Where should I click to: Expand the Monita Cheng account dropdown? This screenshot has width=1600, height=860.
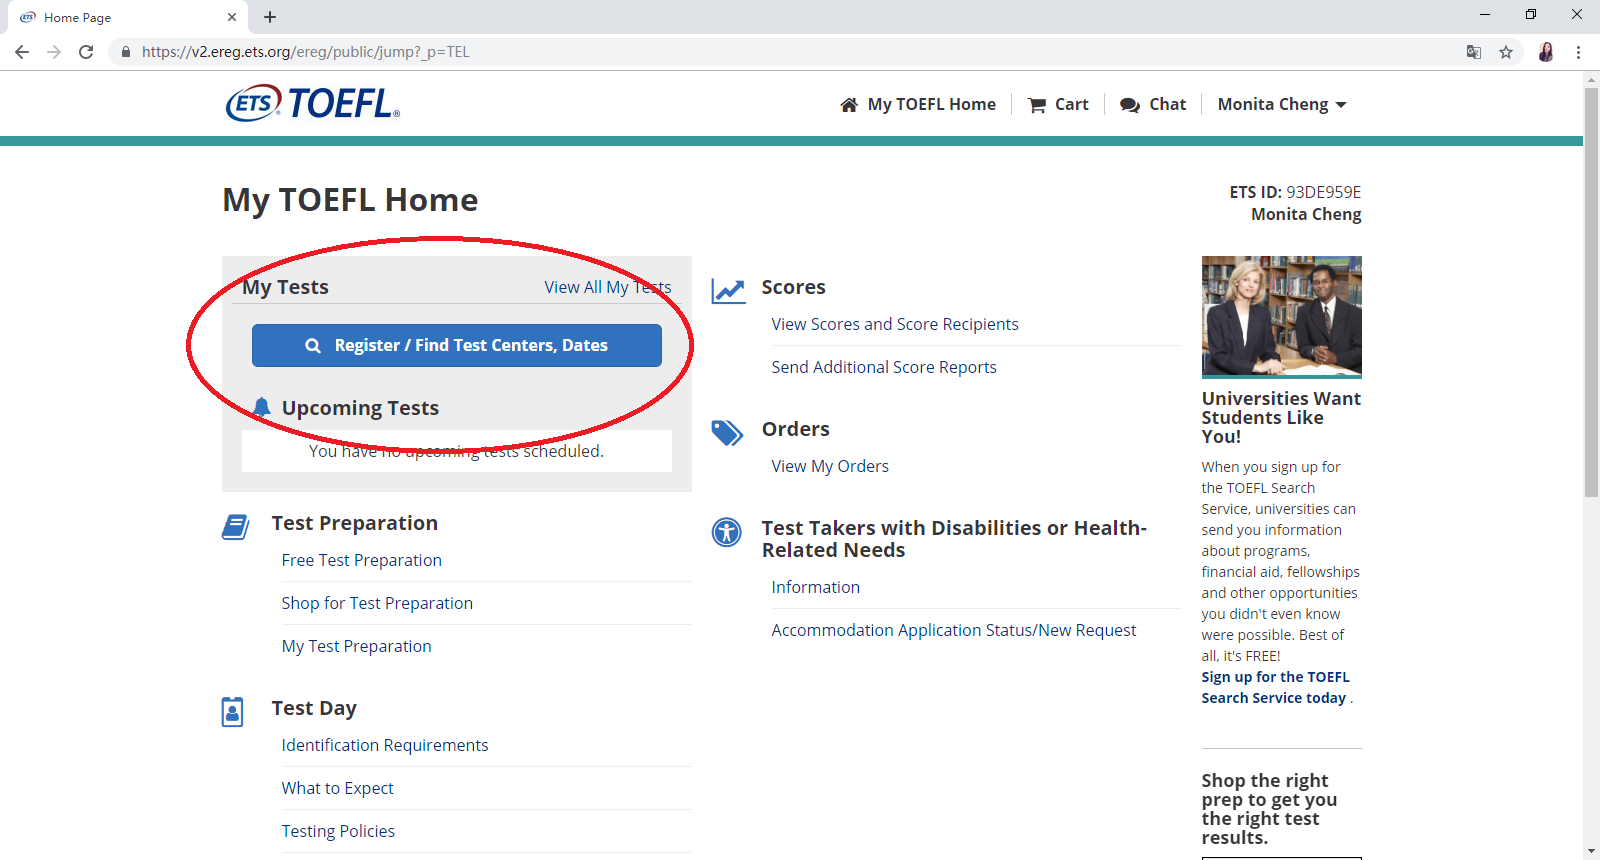click(1282, 104)
